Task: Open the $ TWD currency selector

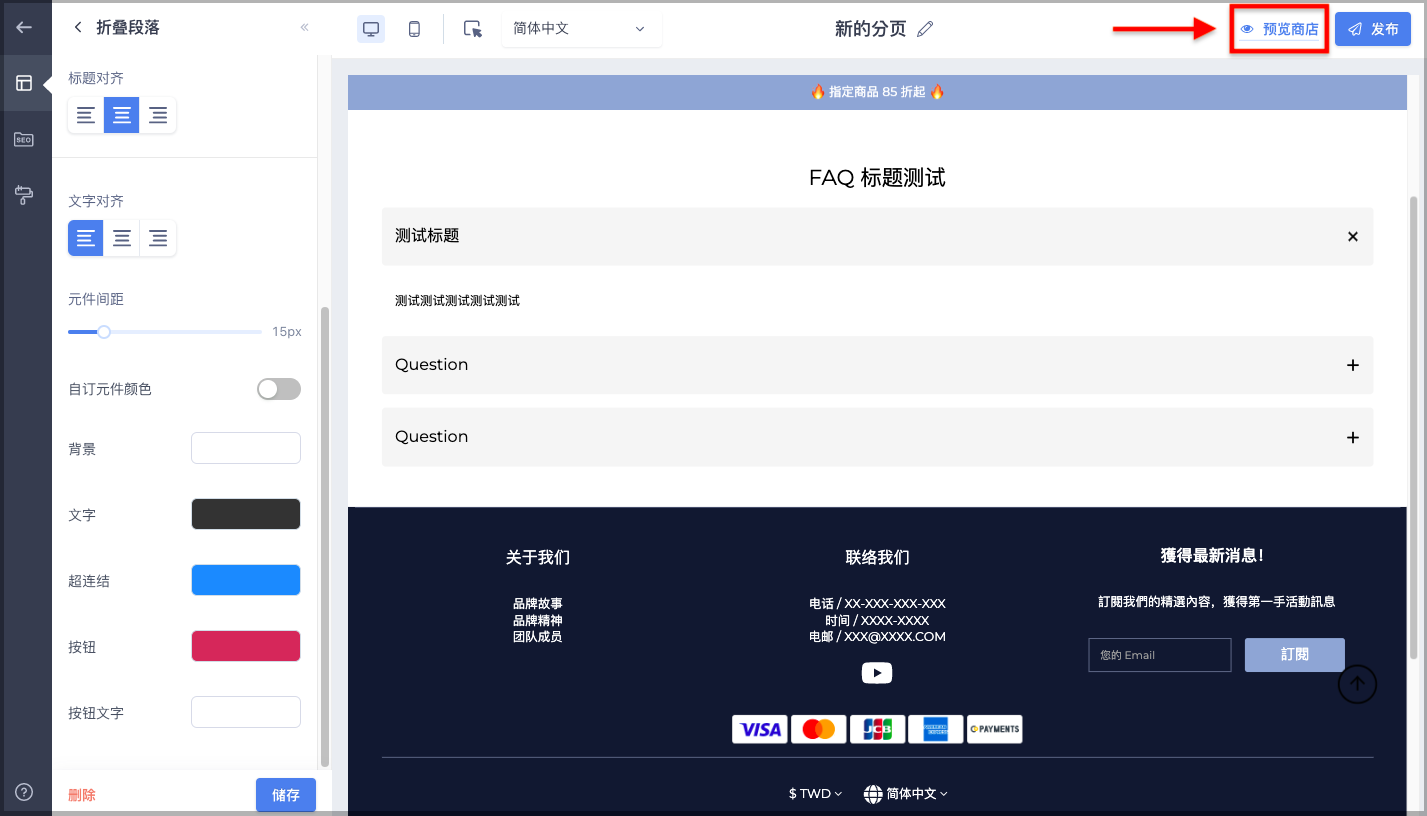Action: point(815,793)
